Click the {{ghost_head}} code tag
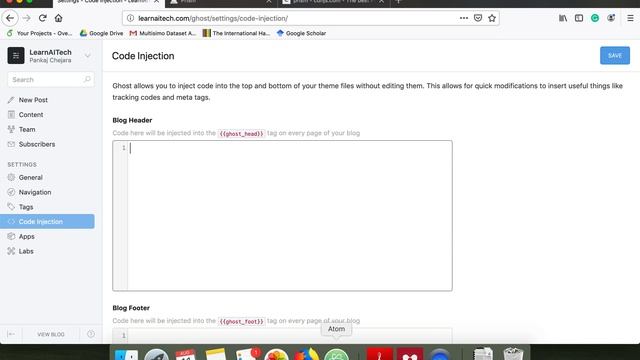Viewport: 640px width, 360px height. (241, 133)
